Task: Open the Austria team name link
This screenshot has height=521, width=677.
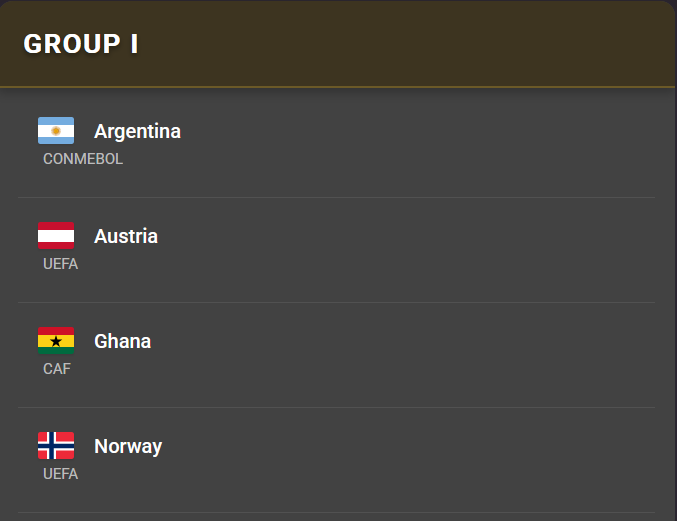Action: point(126,236)
